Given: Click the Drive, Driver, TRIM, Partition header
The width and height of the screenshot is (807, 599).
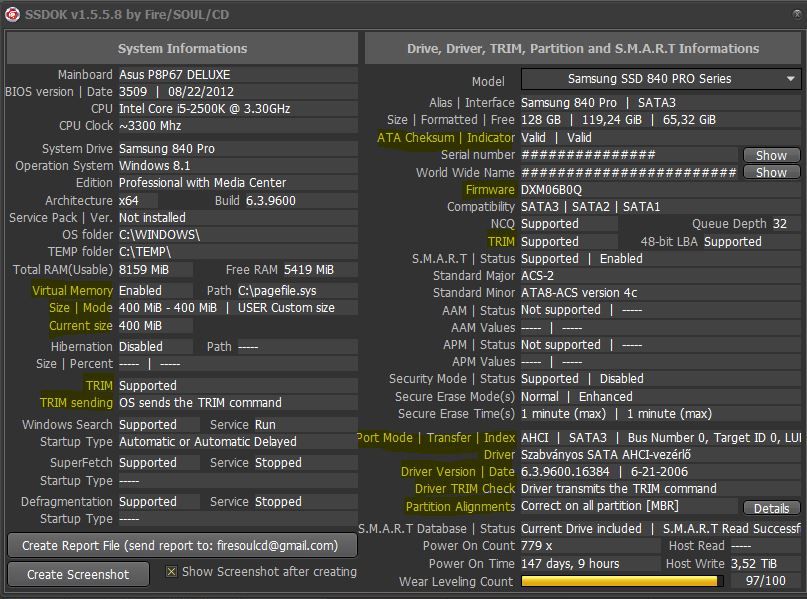Looking at the screenshot, I should (x=583, y=48).
